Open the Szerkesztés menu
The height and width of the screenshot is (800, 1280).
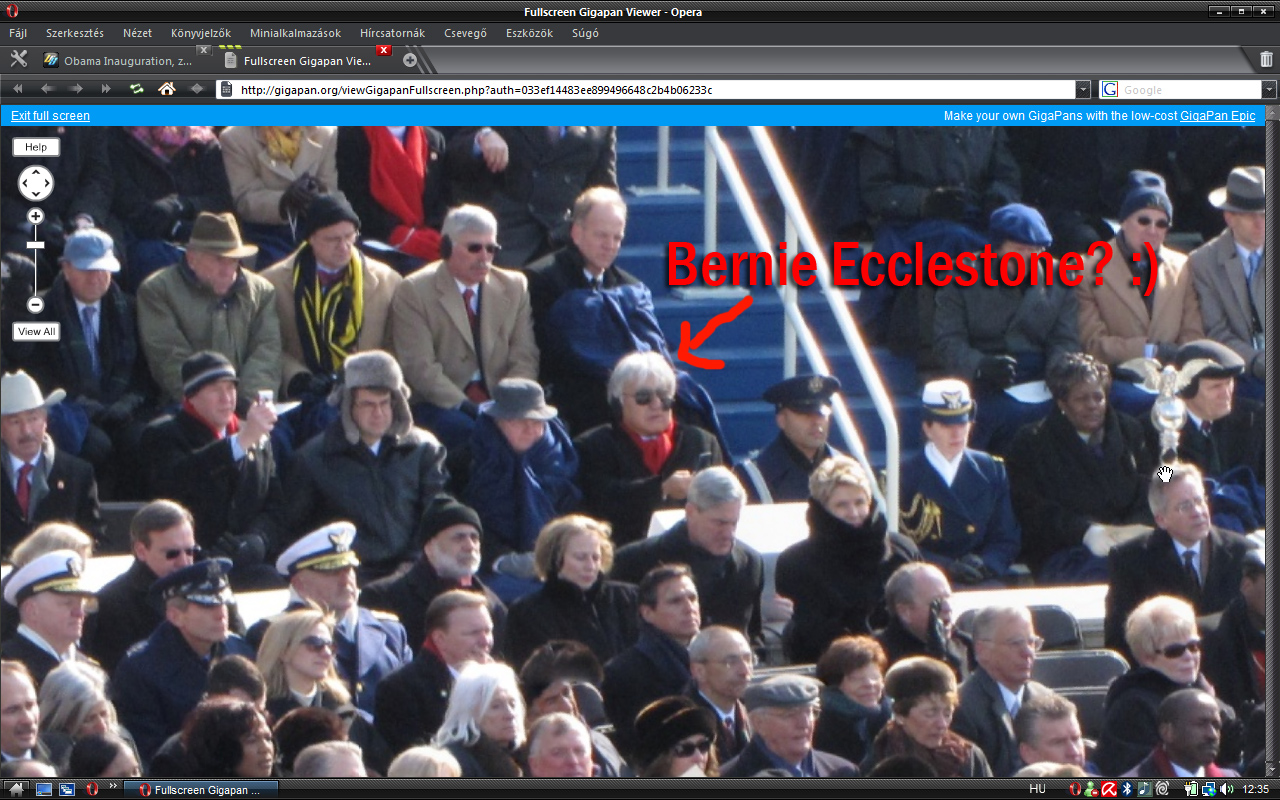click(75, 33)
